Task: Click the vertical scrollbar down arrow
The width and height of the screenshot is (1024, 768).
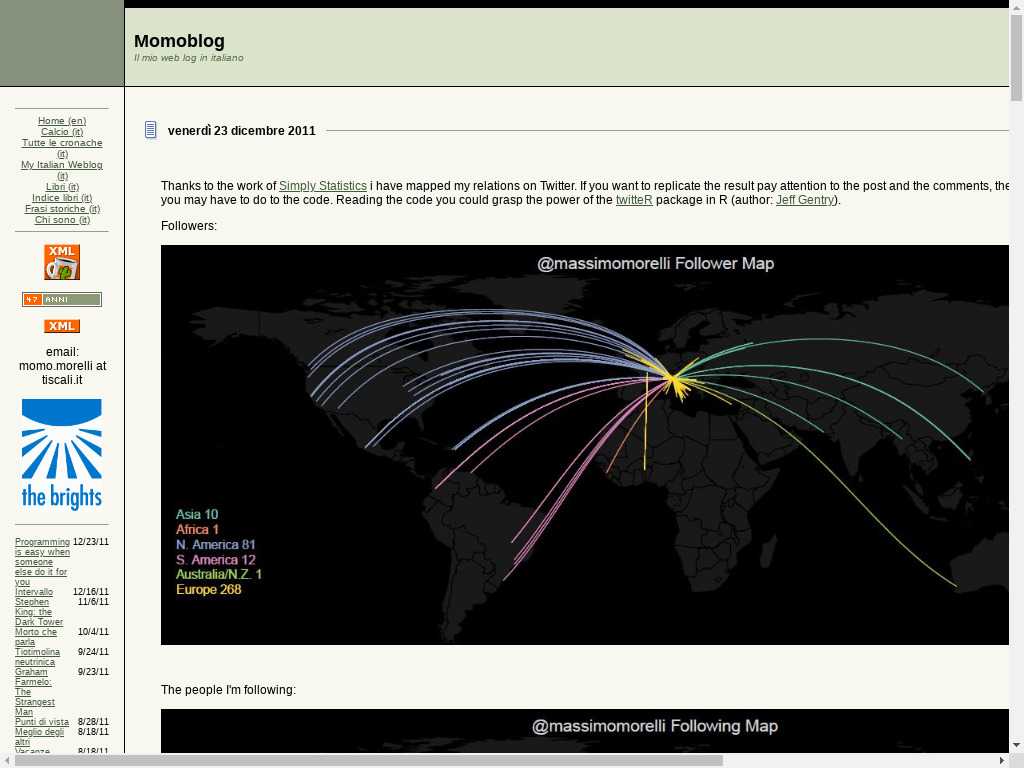Action: 1016,745
